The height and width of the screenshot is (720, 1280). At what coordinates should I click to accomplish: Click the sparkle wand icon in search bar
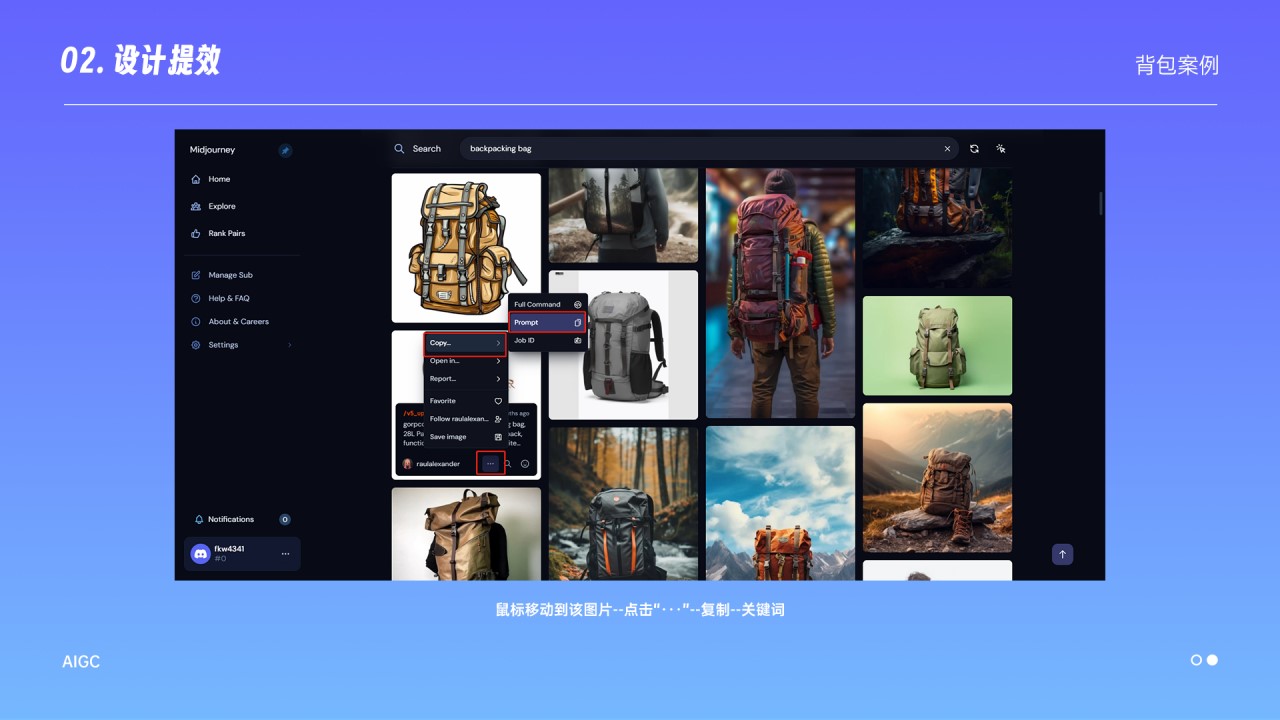(x=1000, y=148)
